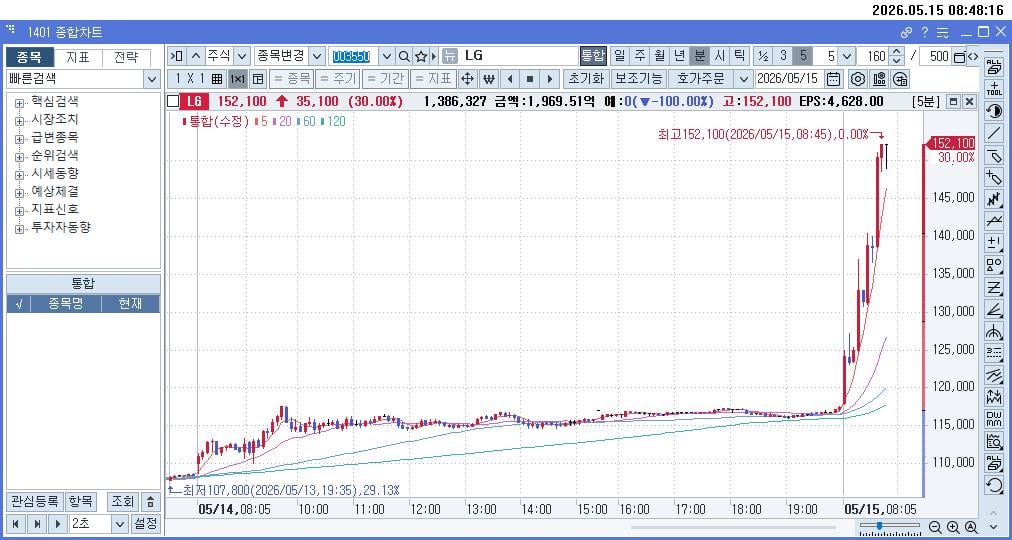
Task: Select the 순위검색 tree item
Action: 55,155
